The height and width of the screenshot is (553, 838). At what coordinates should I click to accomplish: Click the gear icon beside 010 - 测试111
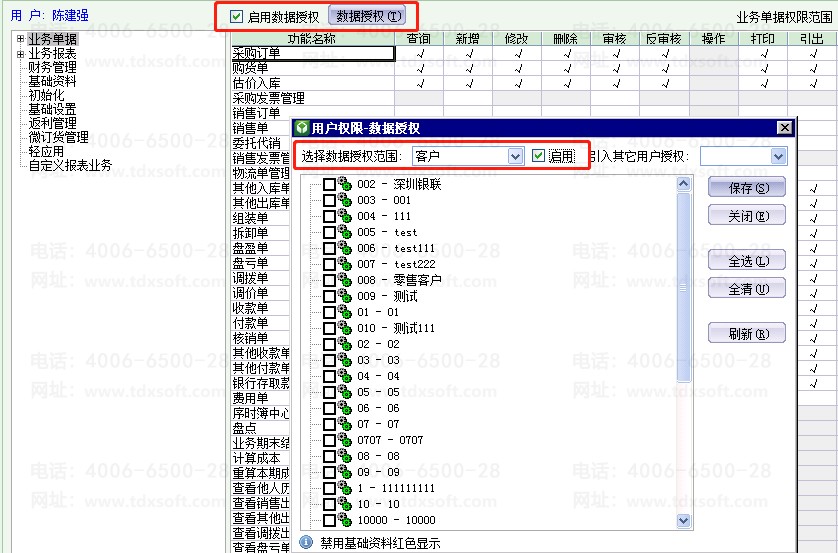coord(345,328)
